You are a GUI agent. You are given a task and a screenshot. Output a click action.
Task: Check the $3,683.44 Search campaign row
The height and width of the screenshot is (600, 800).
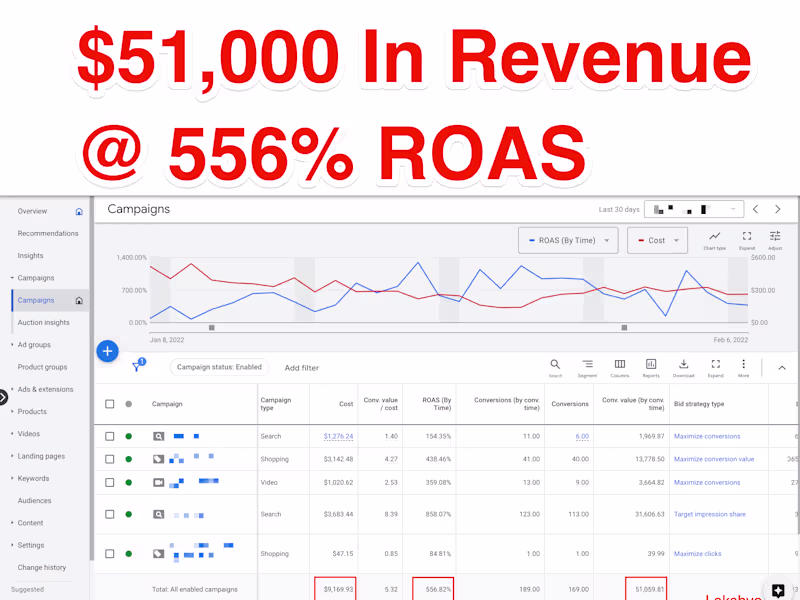(x=110, y=514)
